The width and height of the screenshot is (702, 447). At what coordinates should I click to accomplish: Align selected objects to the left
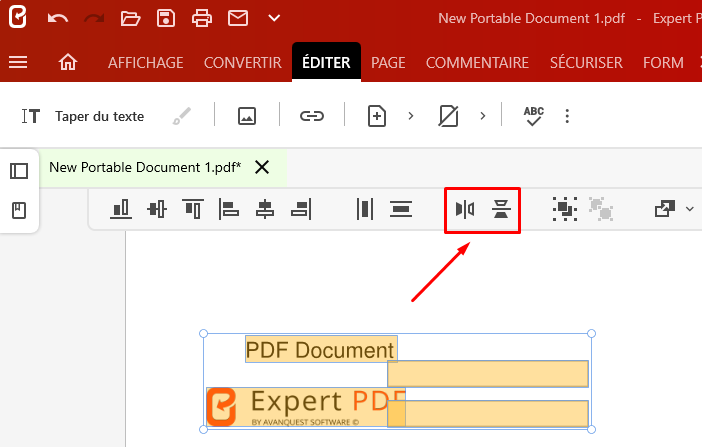point(229,209)
